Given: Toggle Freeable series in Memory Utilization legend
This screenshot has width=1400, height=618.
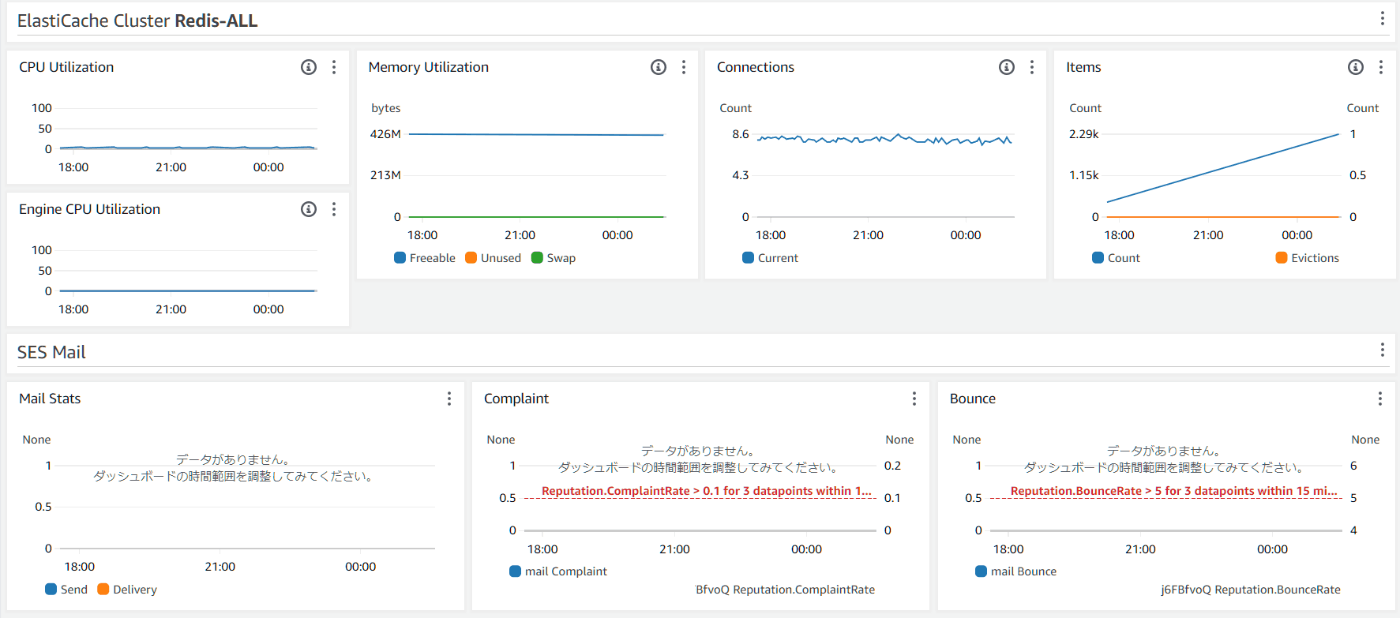Looking at the screenshot, I should pyautogui.click(x=425, y=258).
